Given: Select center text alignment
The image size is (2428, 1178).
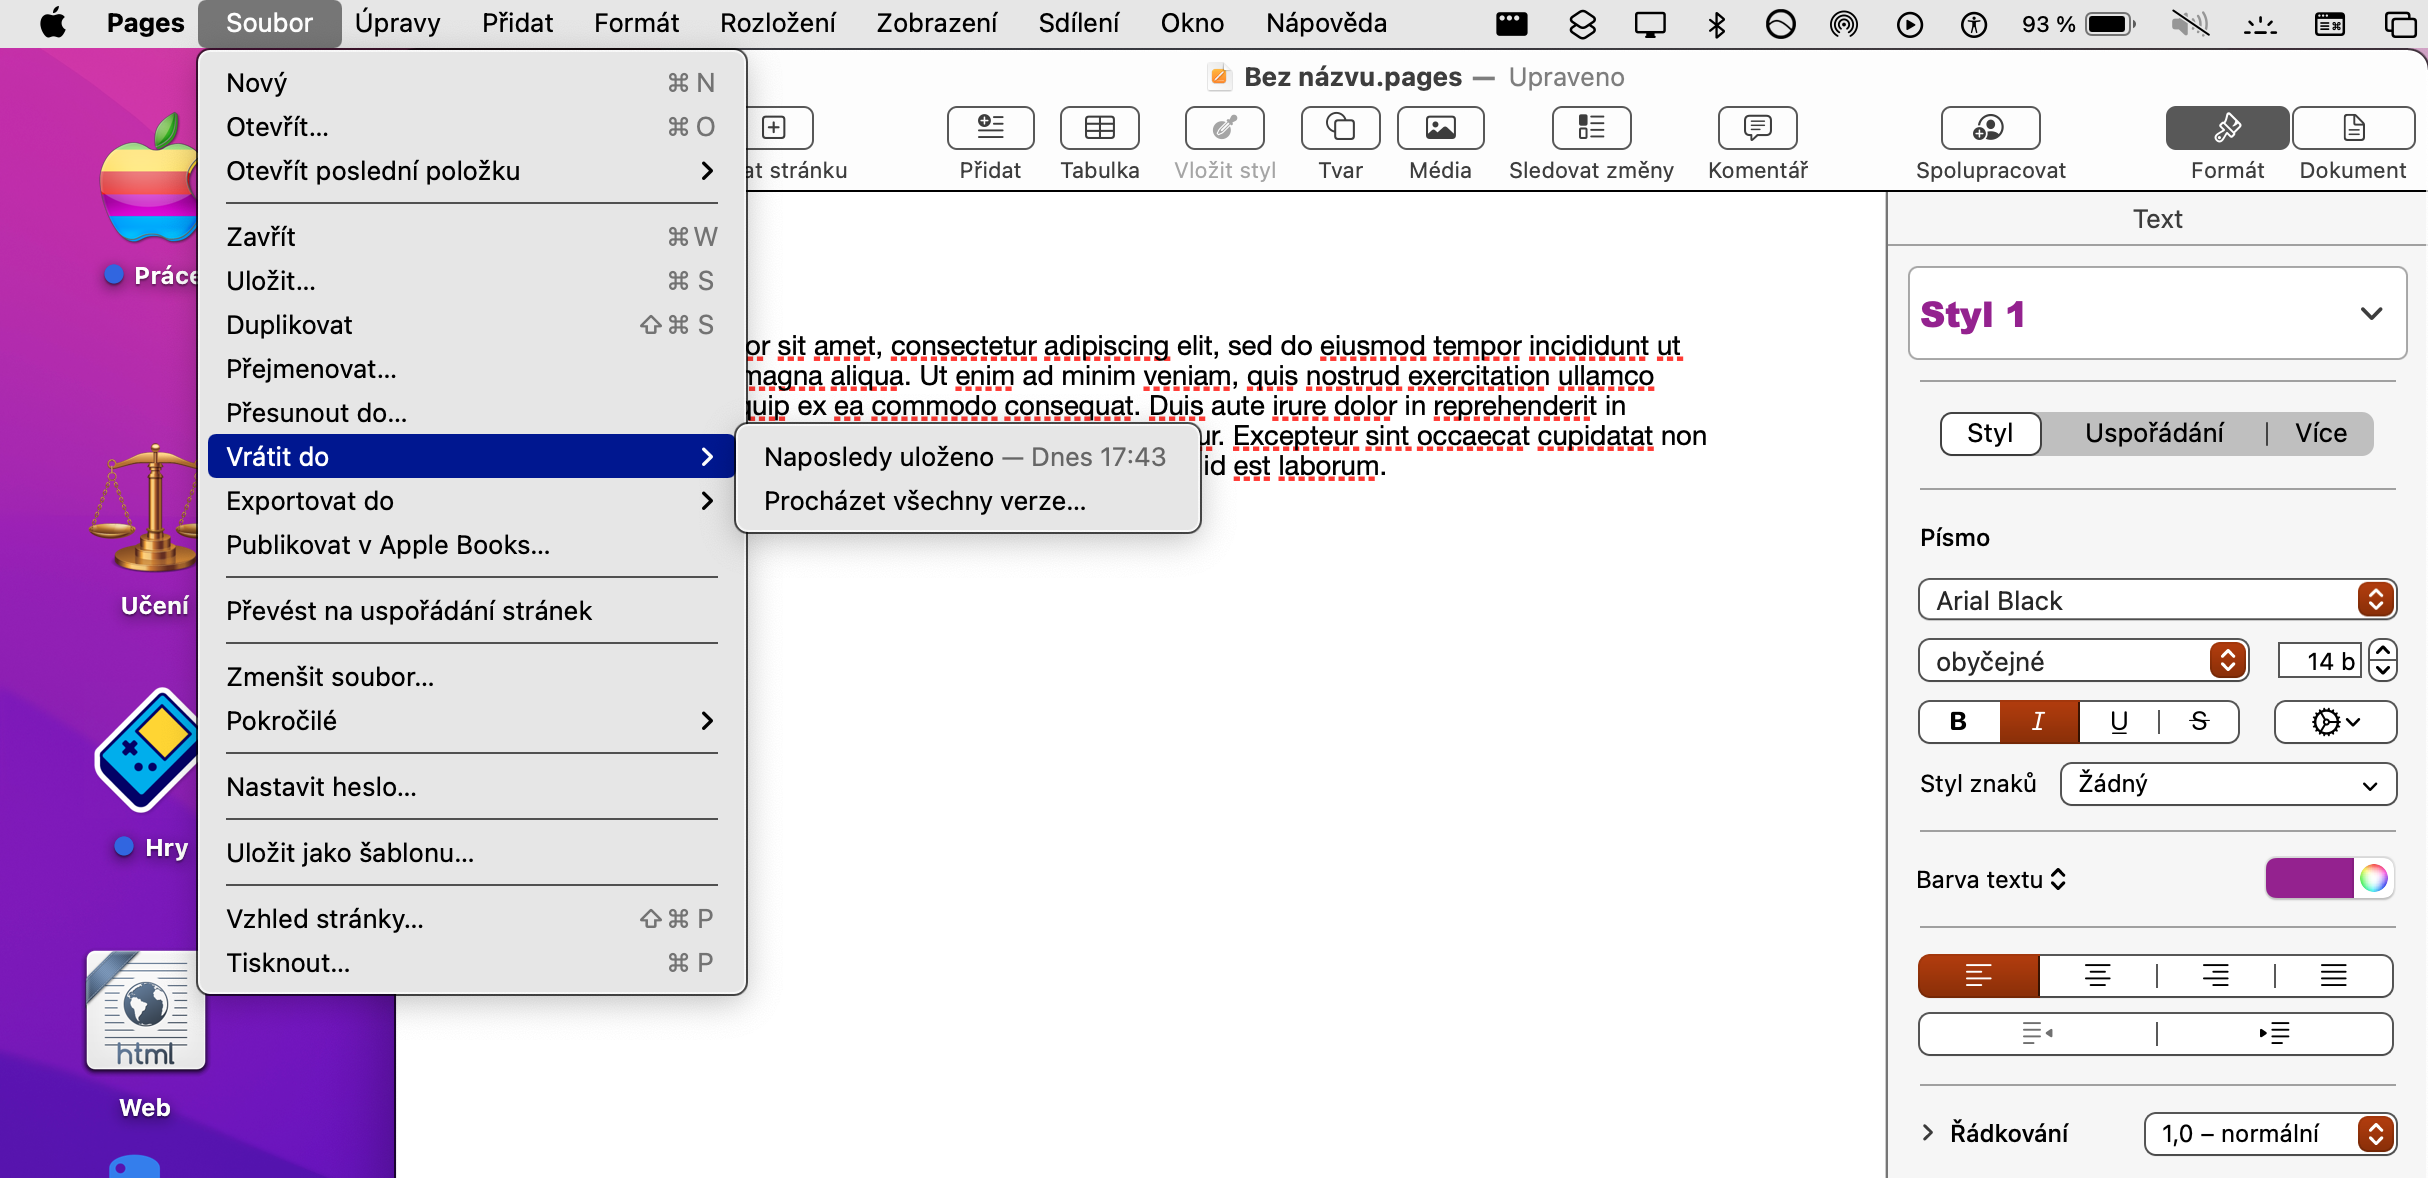Looking at the screenshot, I should (2097, 975).
